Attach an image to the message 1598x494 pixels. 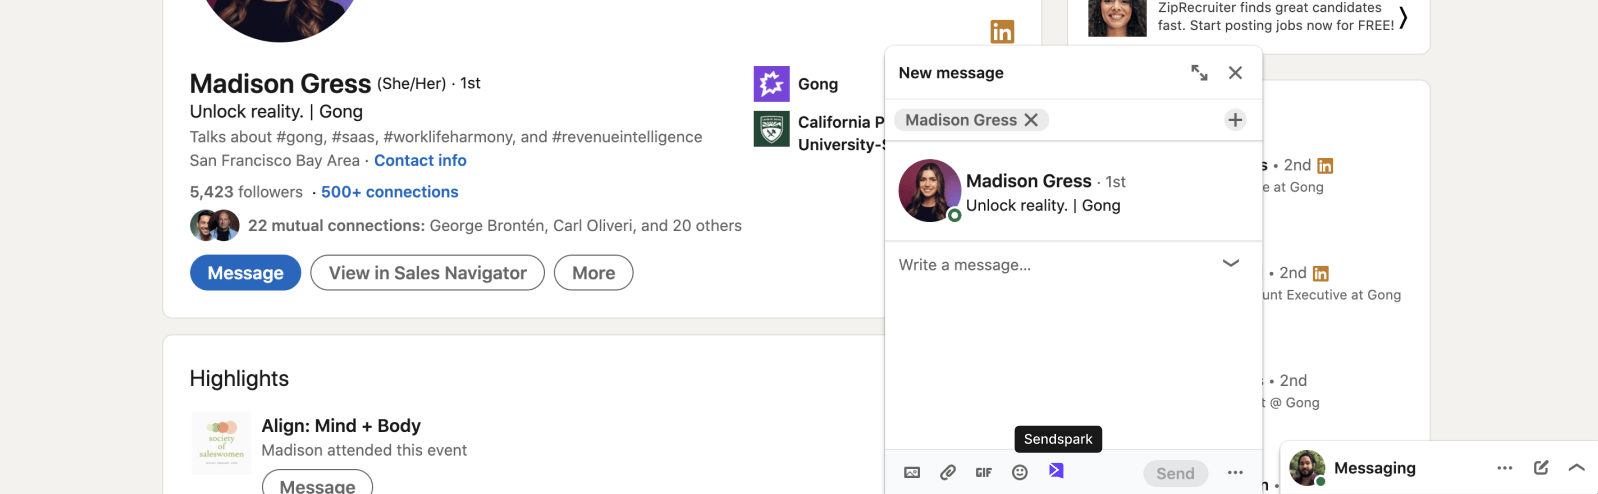[912, 473]
